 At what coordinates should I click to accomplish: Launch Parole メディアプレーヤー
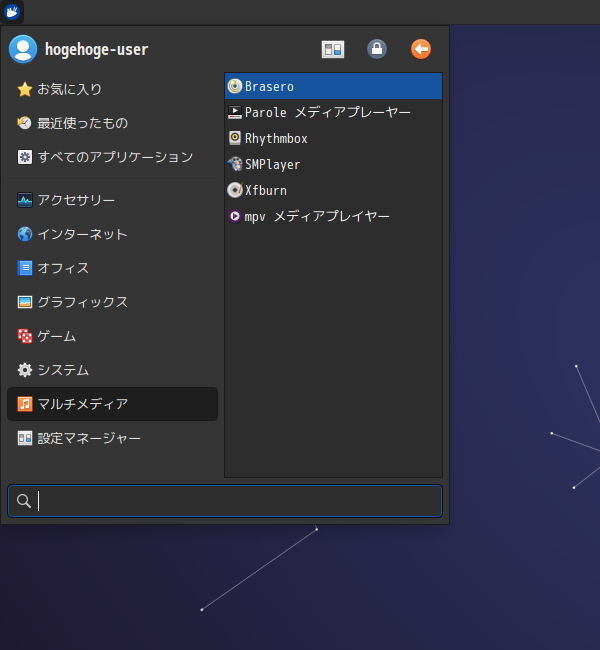click(333, 112)
